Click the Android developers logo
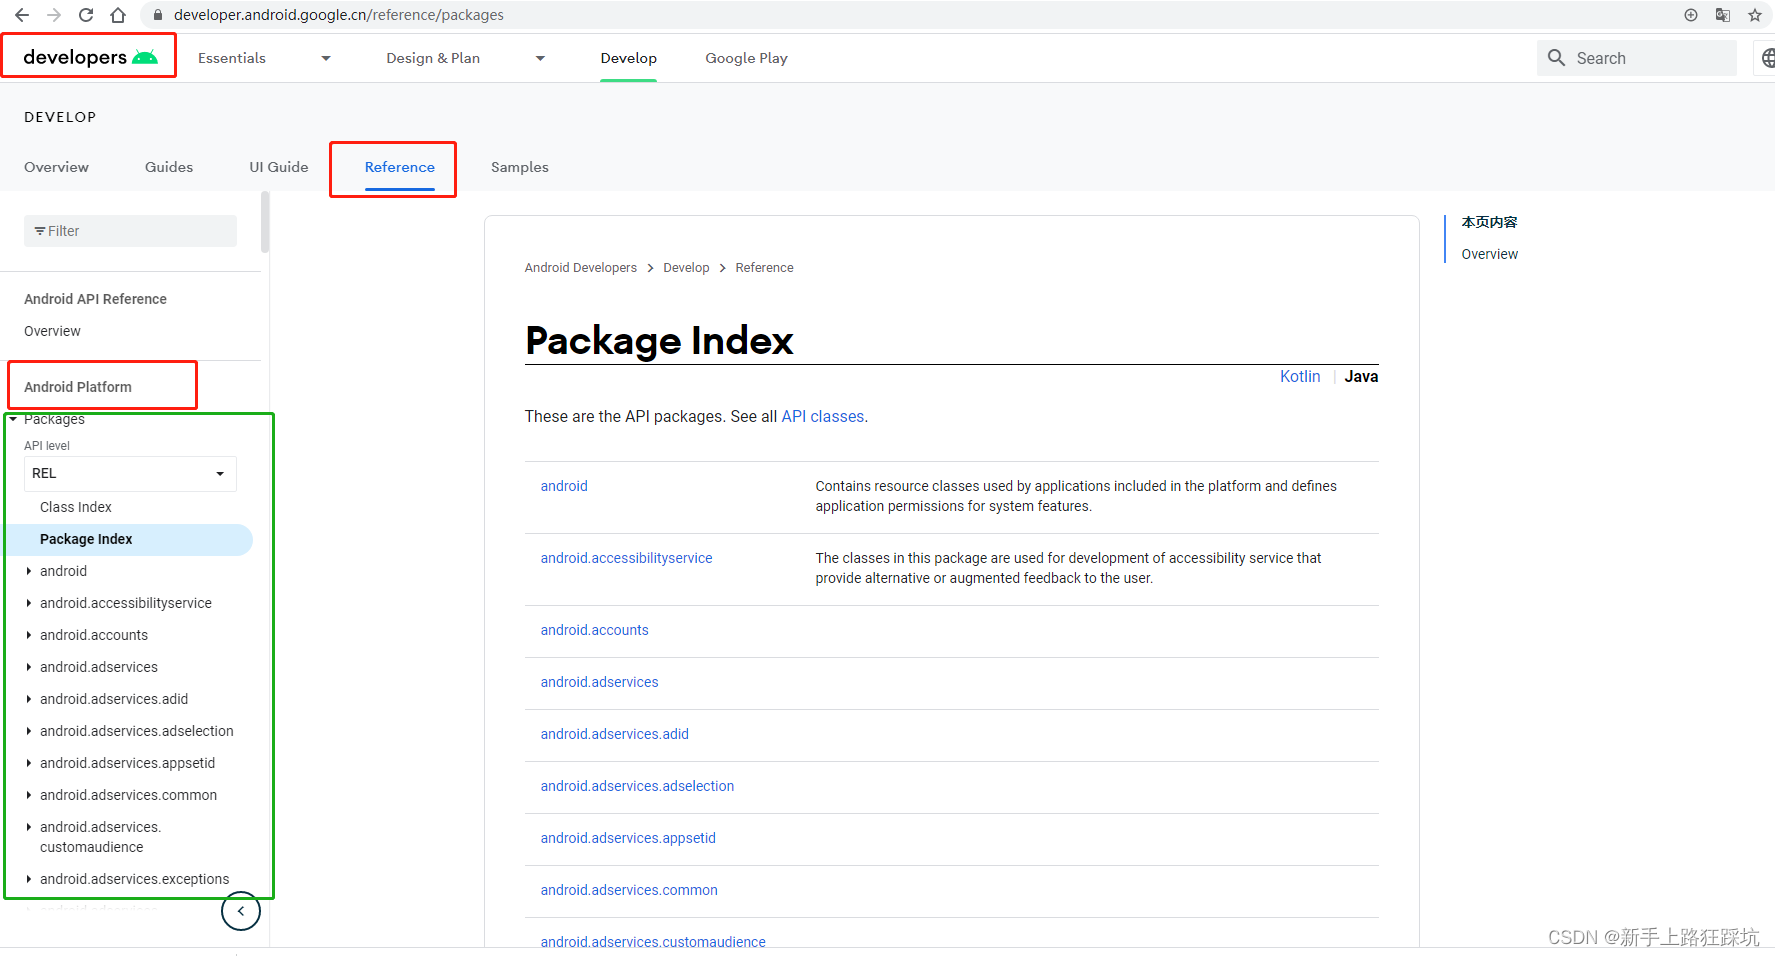Image resolution: width=1775 pixels, height=956 pixels. (x=90, y=57)
